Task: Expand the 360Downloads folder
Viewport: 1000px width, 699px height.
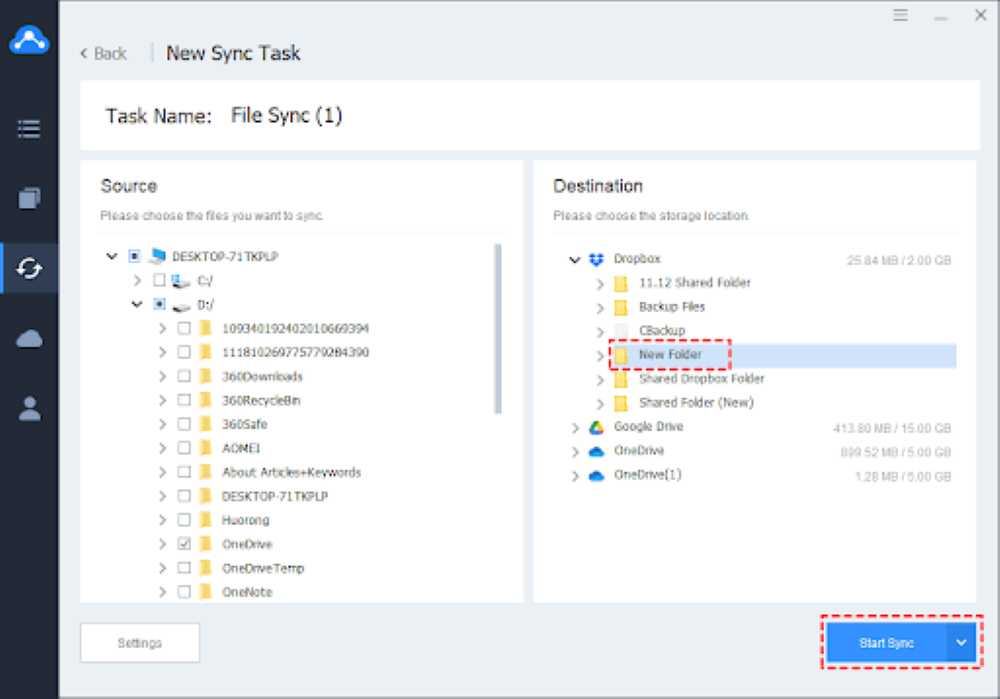Action: 162,377
